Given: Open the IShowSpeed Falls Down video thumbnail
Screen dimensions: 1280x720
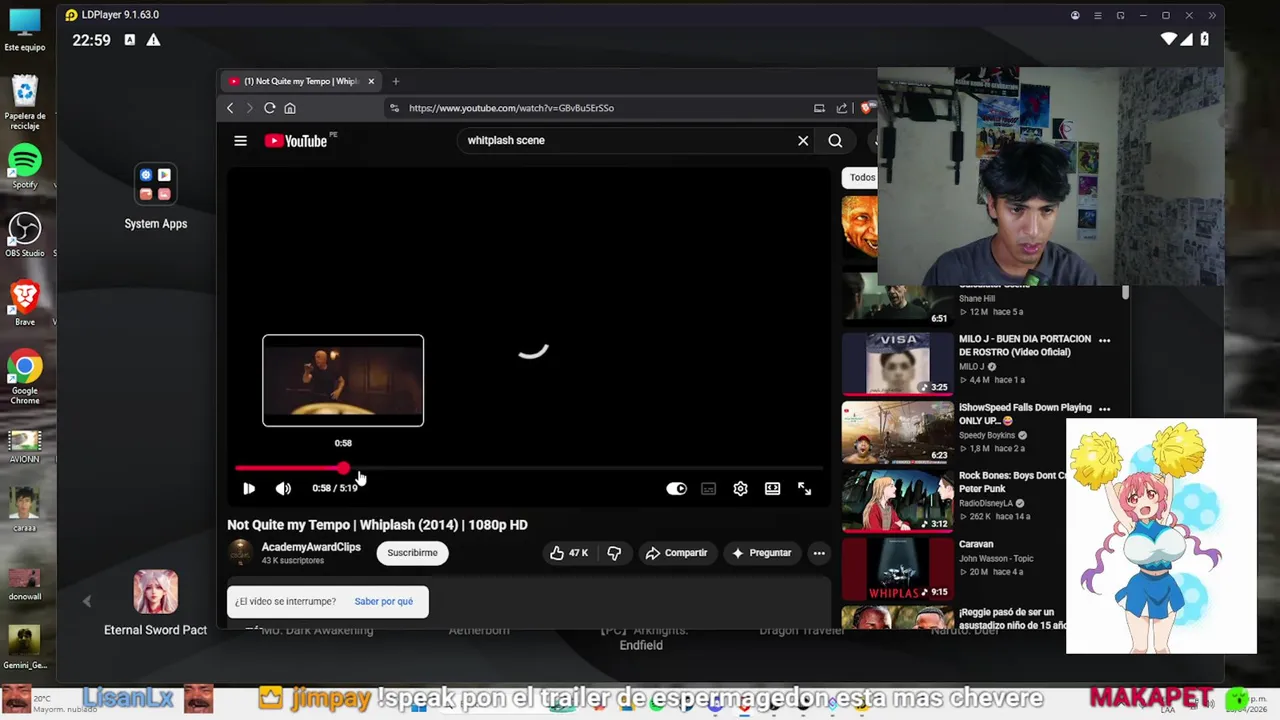Looking at the screenshot, I should (x=898, y=432).
